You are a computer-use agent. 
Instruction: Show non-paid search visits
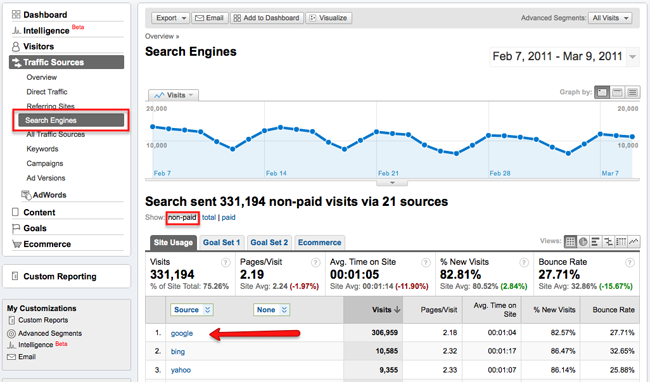point(182,218)
